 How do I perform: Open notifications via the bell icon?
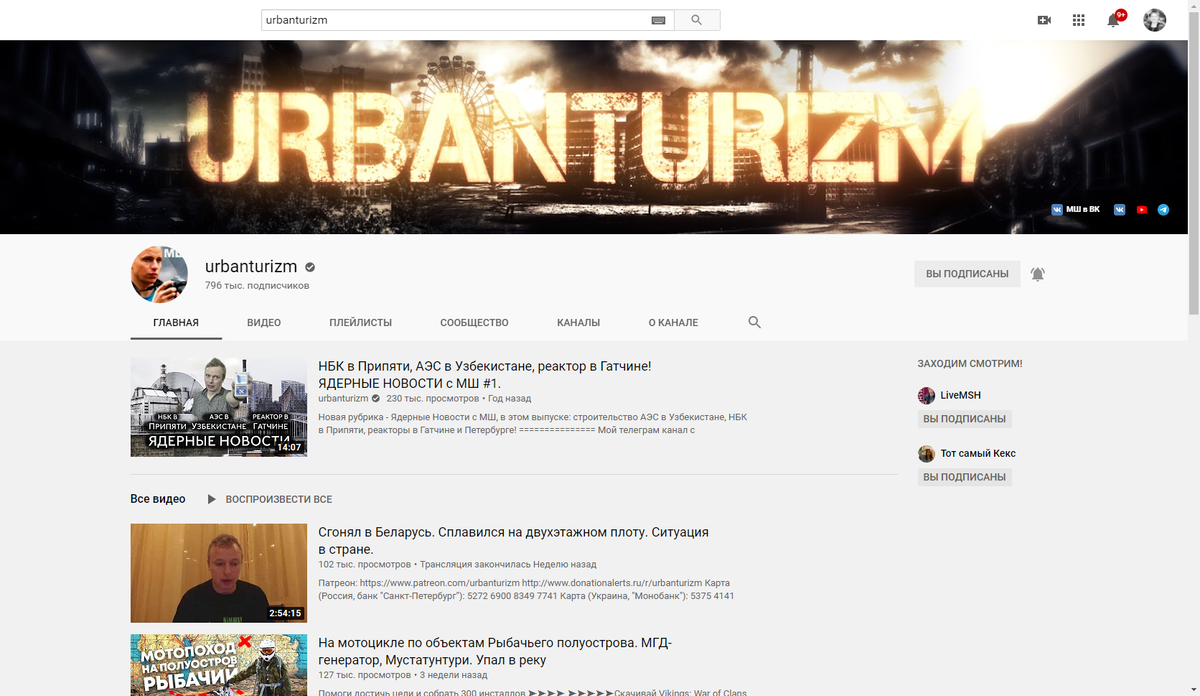pos(1112,19)
